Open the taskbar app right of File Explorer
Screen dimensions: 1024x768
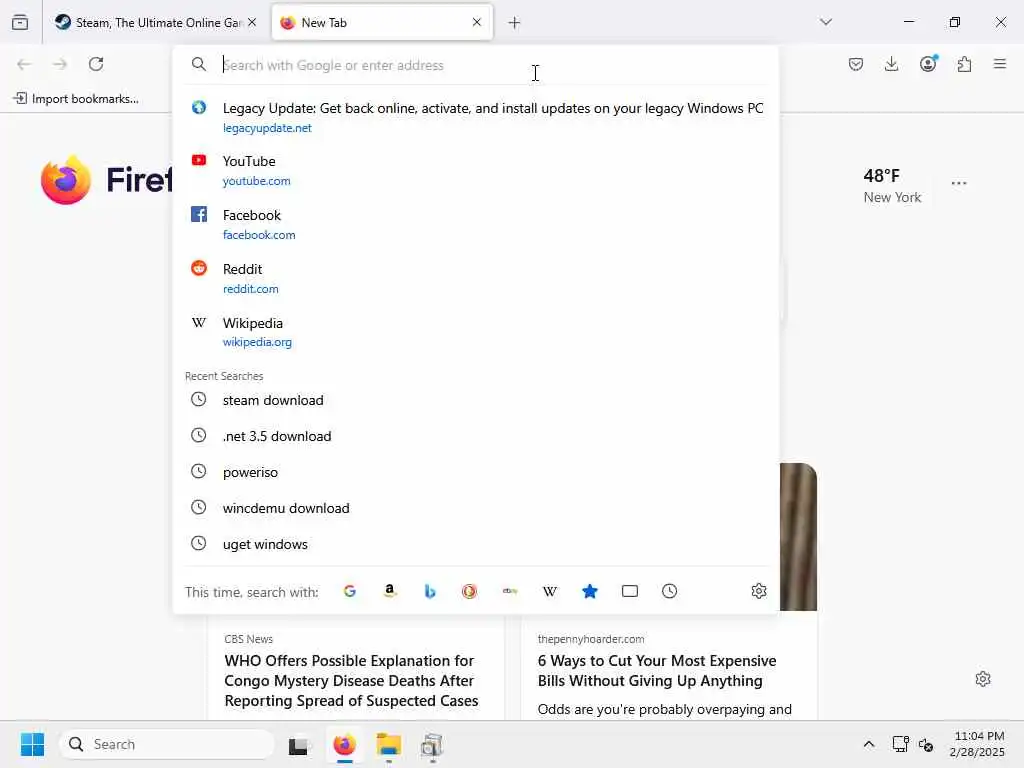click(432, 744)
